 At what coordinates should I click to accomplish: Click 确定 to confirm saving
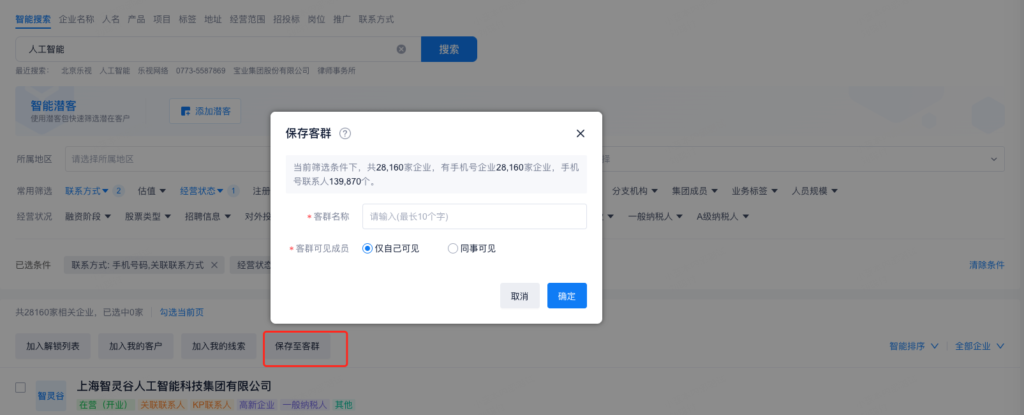tap(566, 296)
